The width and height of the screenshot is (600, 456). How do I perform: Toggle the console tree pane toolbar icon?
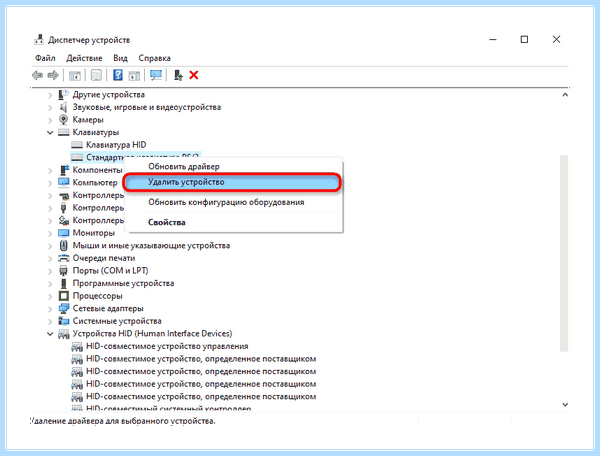click(75, 75)
